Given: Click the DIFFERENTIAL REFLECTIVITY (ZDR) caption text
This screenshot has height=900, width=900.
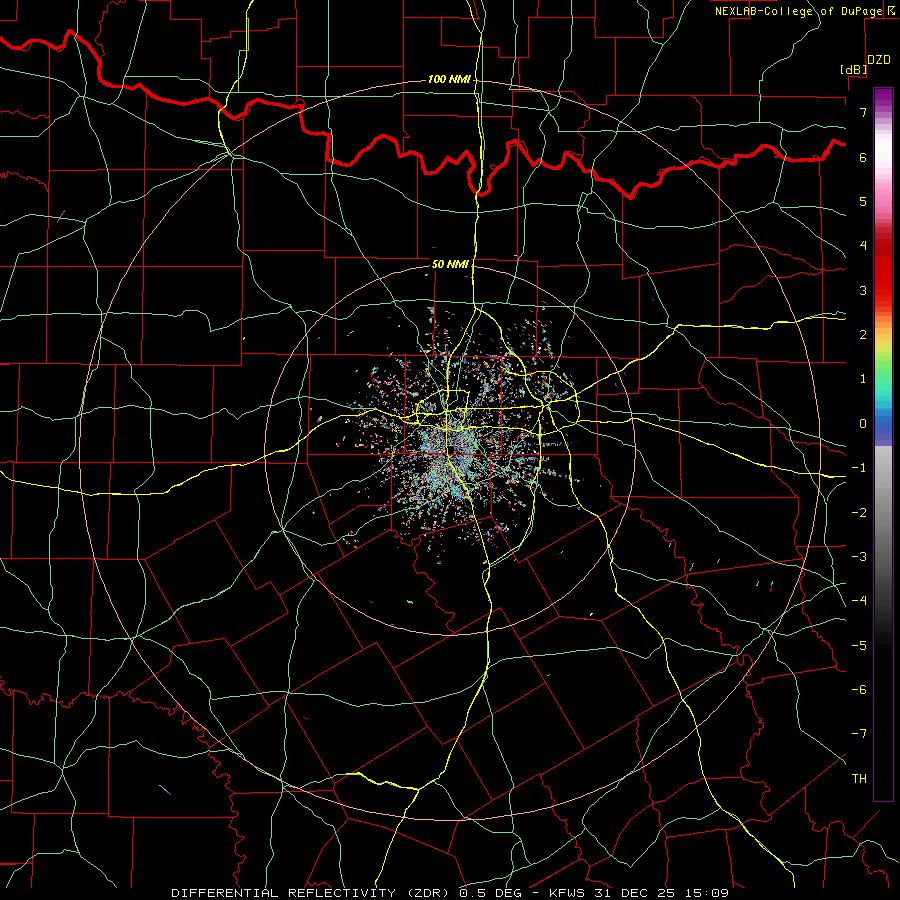Looking at the screenshot, I should (x=312, y=893).
